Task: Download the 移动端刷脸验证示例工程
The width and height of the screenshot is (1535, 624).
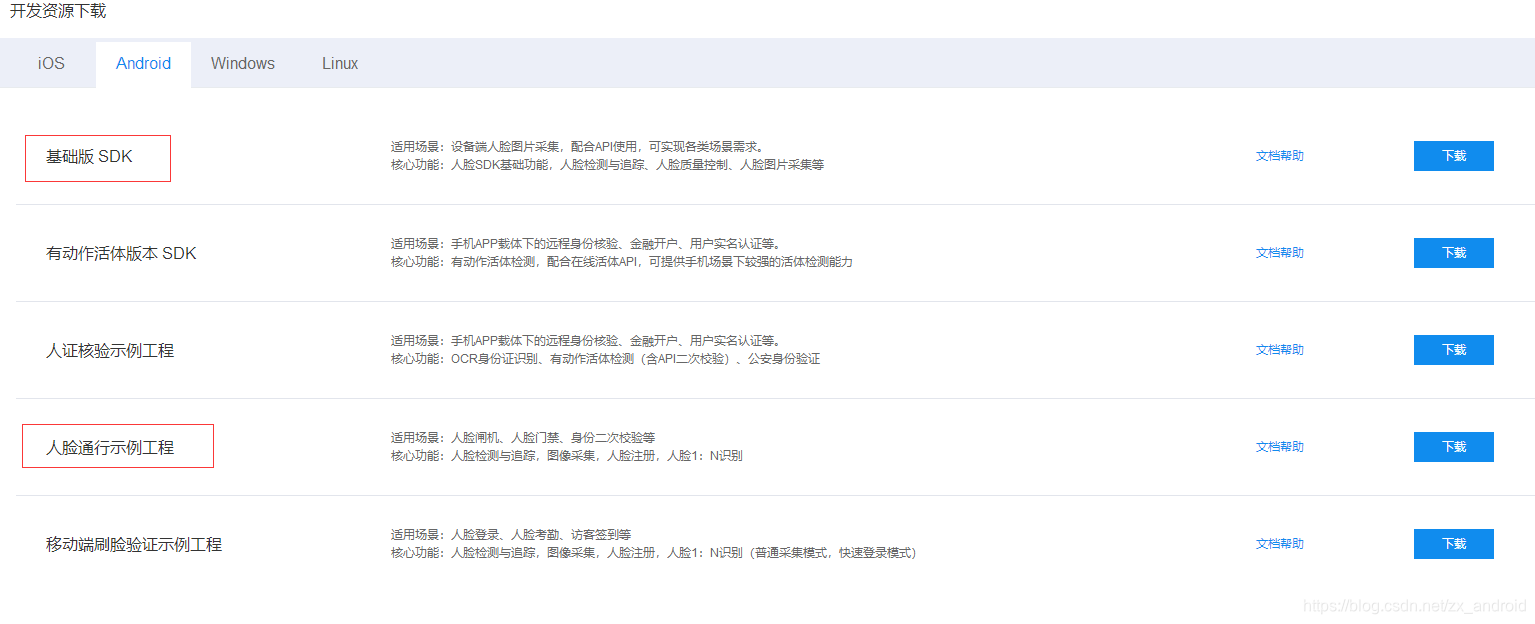Action: pyautogui.click(x=1453, y=544)
